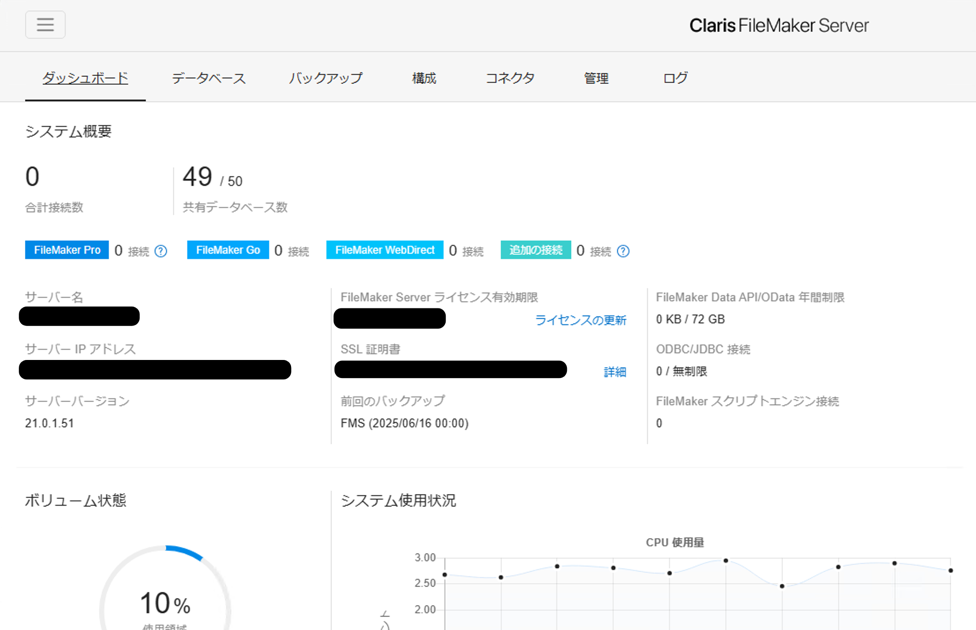This screenshot has height=630, width=976.
Task: Switch to the 管理 tab
Action: pos(596,78)
